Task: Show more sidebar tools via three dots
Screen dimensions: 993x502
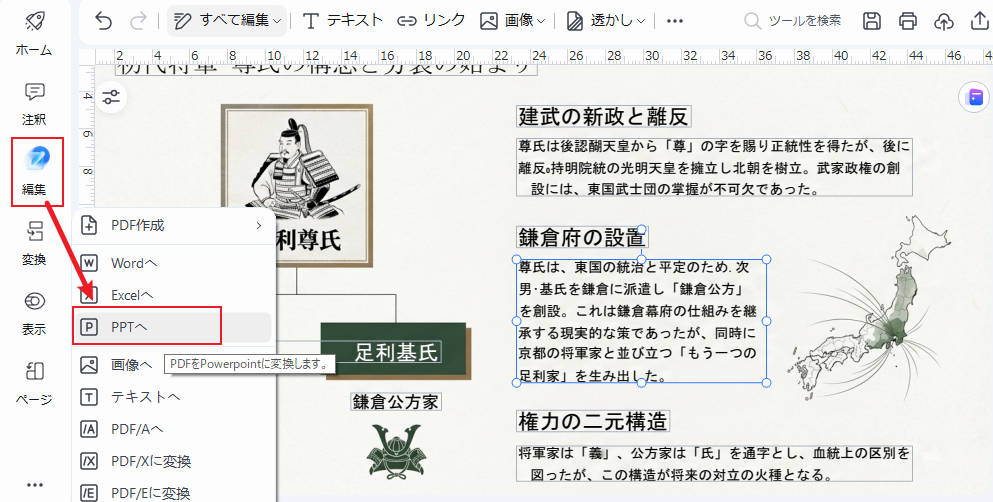Action: (x=35, y=485)
